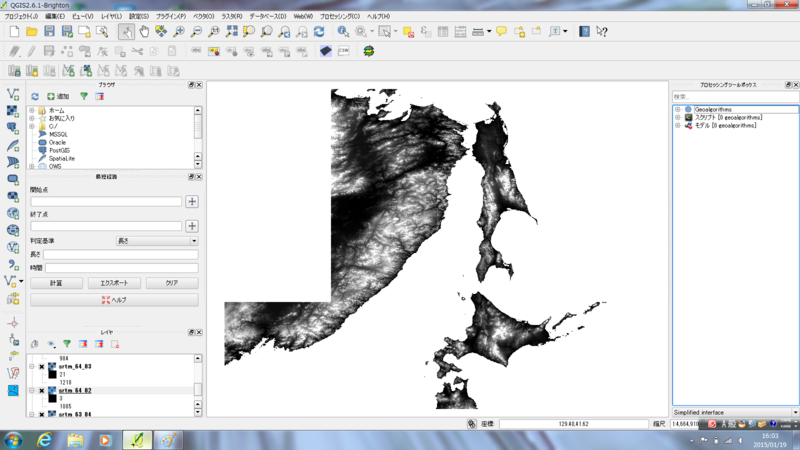This screenshot has width=800, height=450.
Task: Click the yellow Map Tips speech bubble icon
Action: tap(502, 32)
